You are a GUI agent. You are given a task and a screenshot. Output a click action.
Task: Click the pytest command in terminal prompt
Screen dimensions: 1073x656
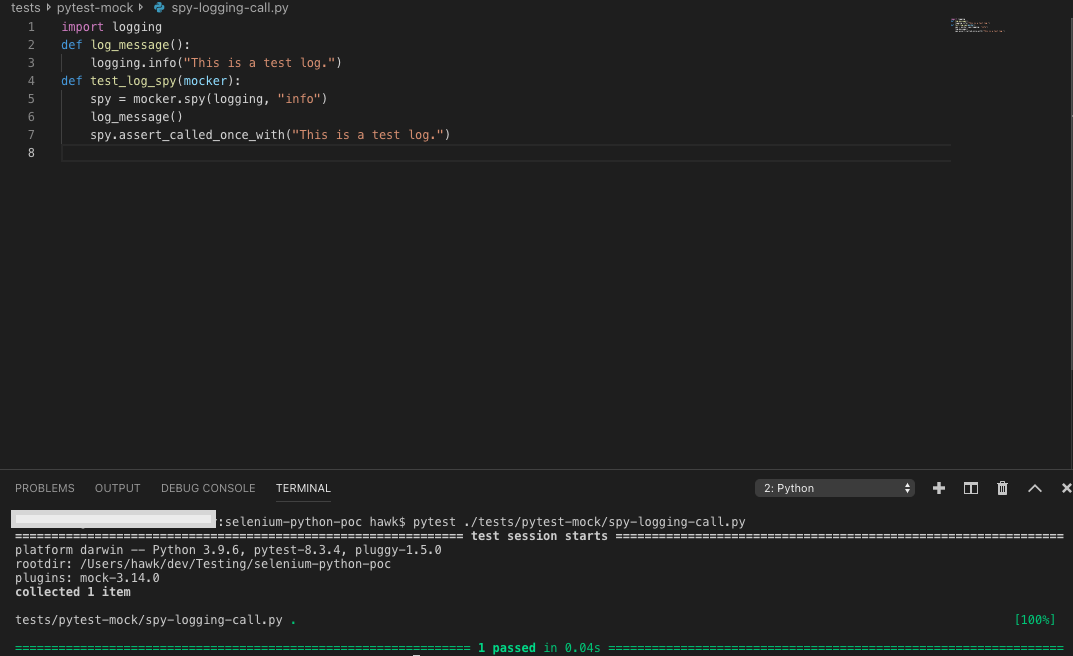coord(579,522)
